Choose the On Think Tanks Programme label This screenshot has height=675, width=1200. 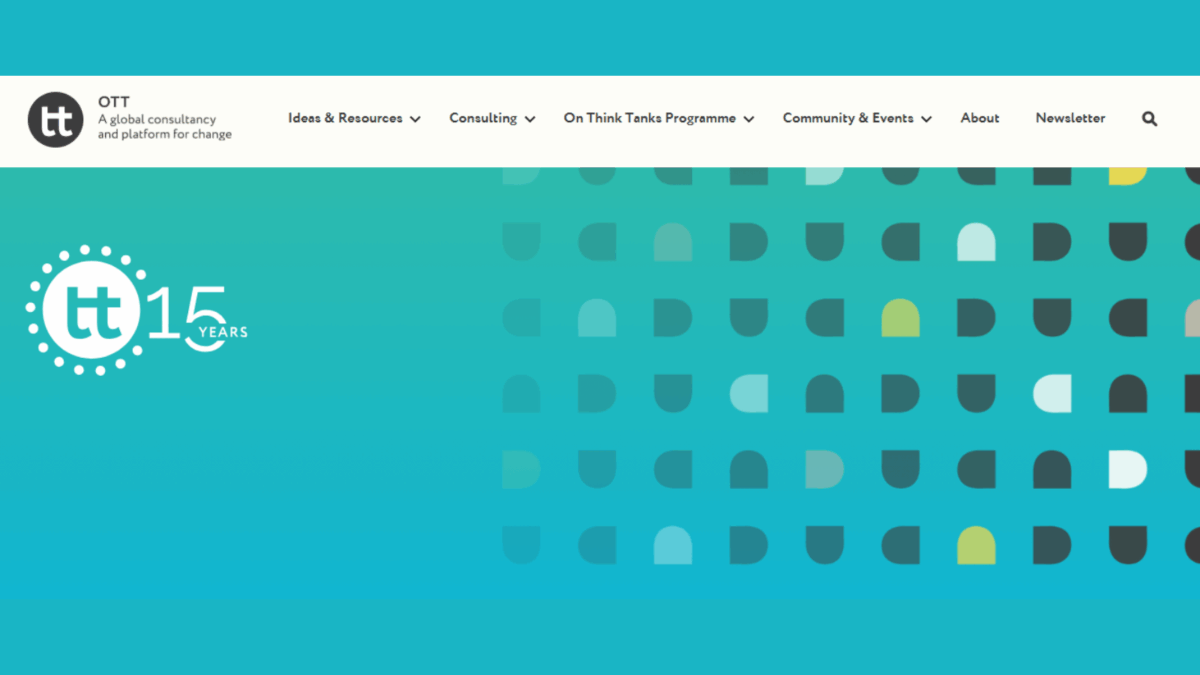pyautogui.click(x=649, y=118)
